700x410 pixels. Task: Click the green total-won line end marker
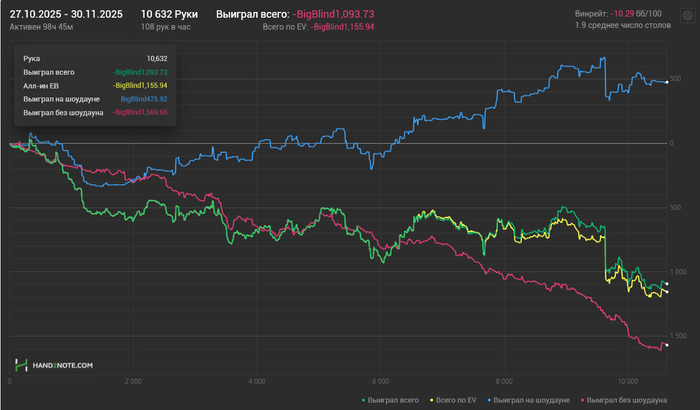tap(667, 284)
